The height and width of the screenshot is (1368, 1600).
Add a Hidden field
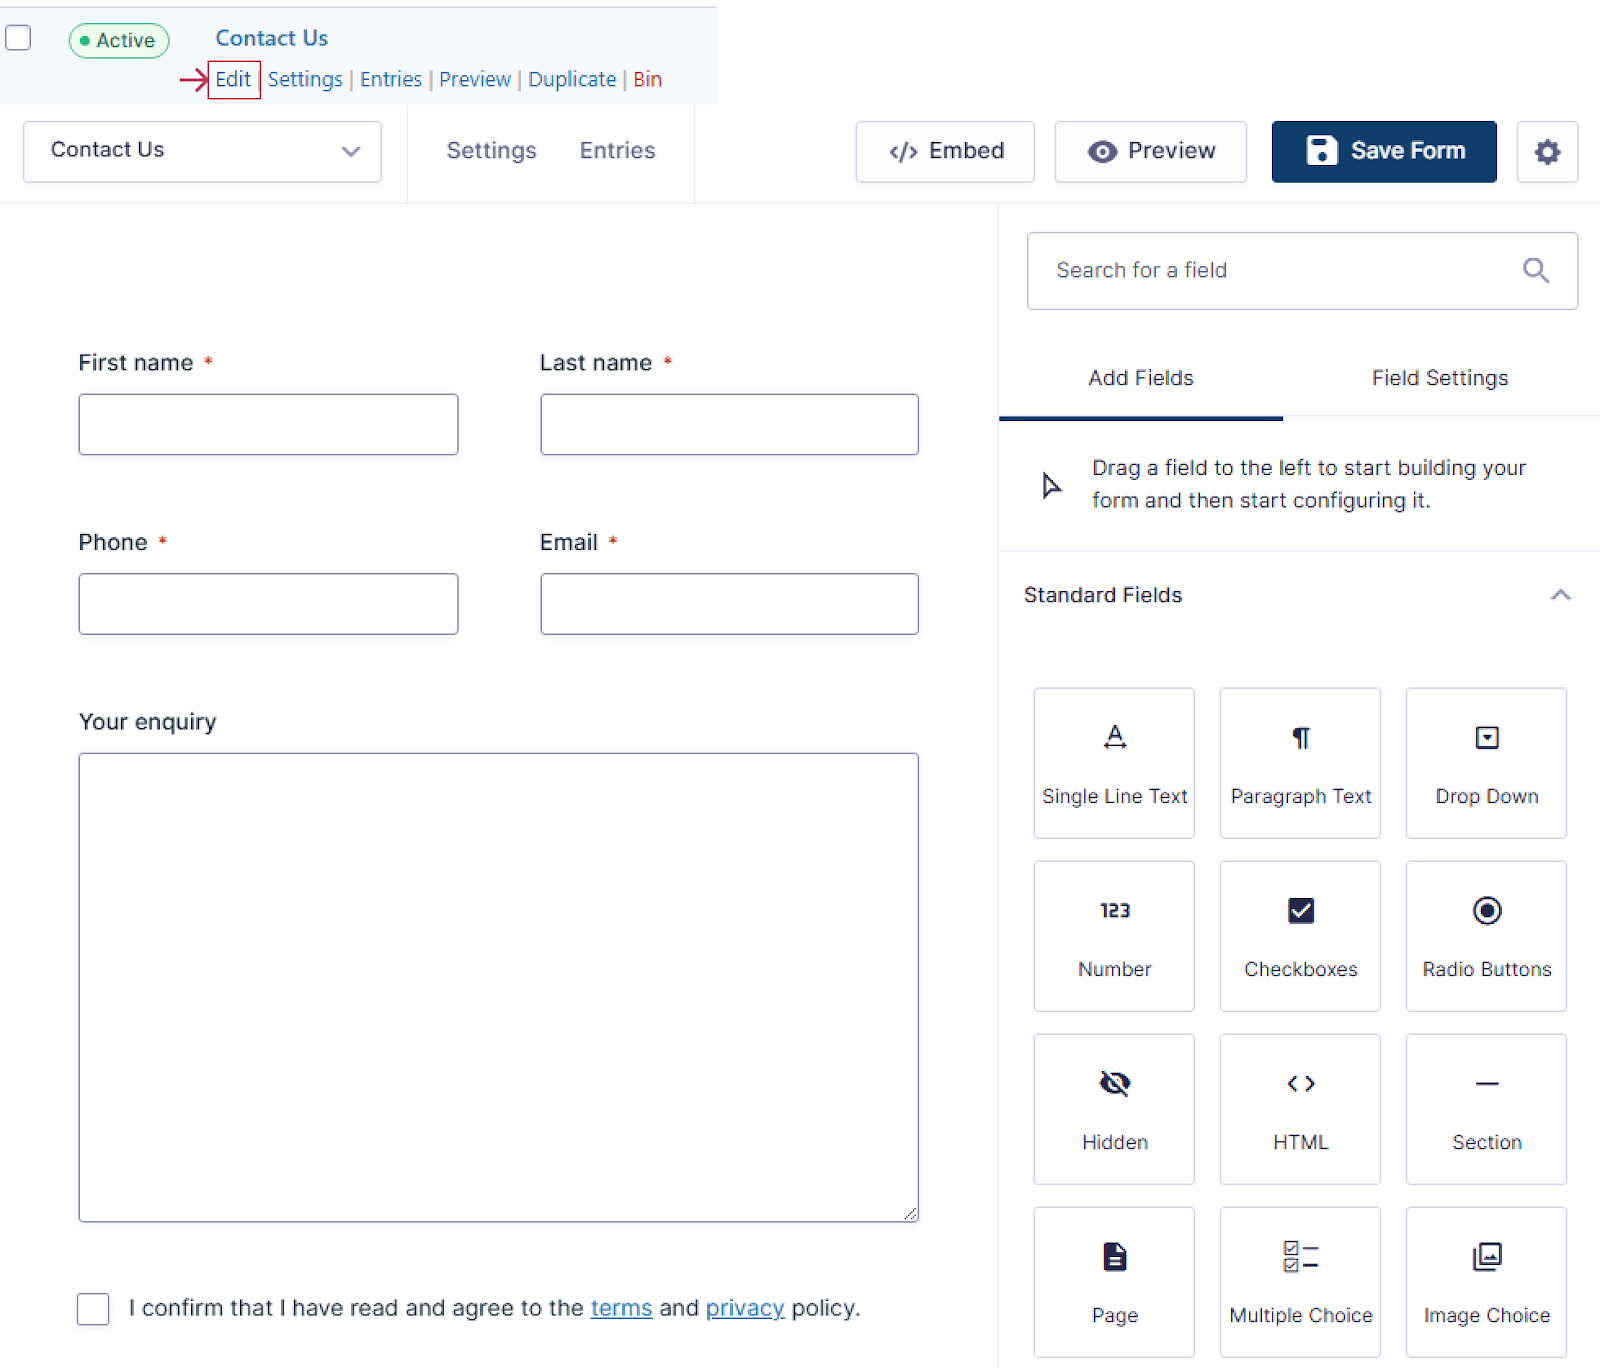point(1114,1109)
